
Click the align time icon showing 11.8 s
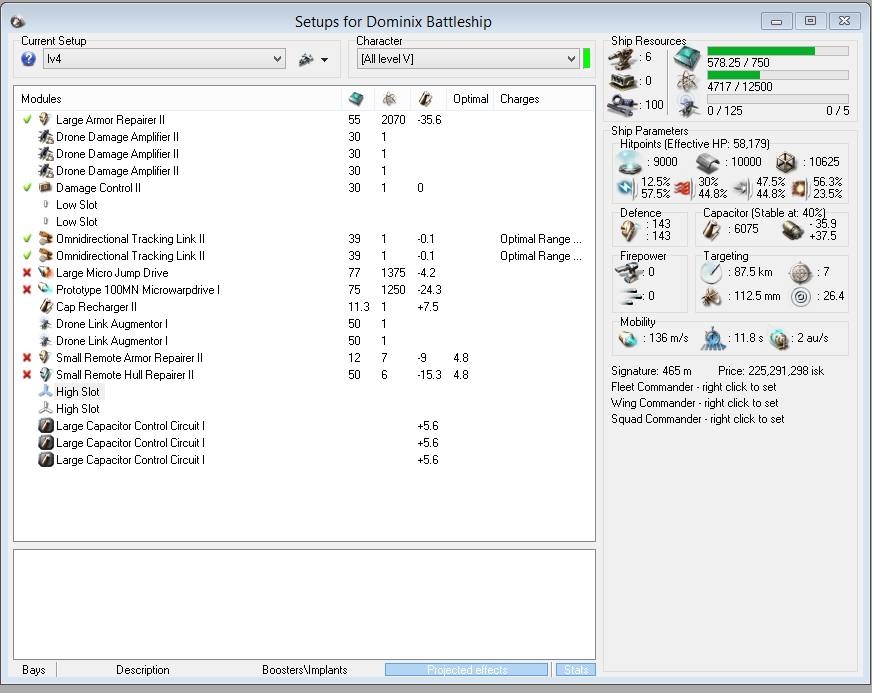click(x=713, y=338)
